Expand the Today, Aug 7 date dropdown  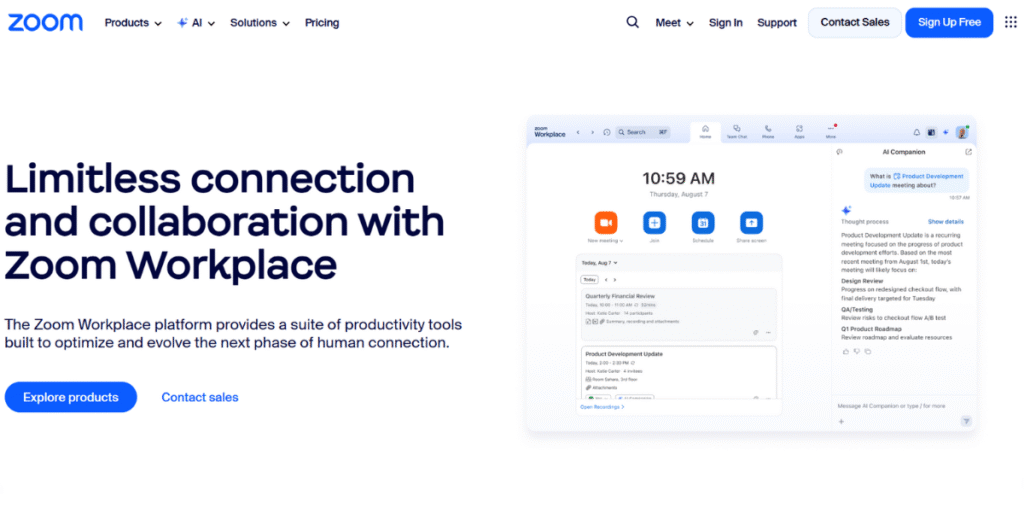pyautogui.click(x=600, y=262)
